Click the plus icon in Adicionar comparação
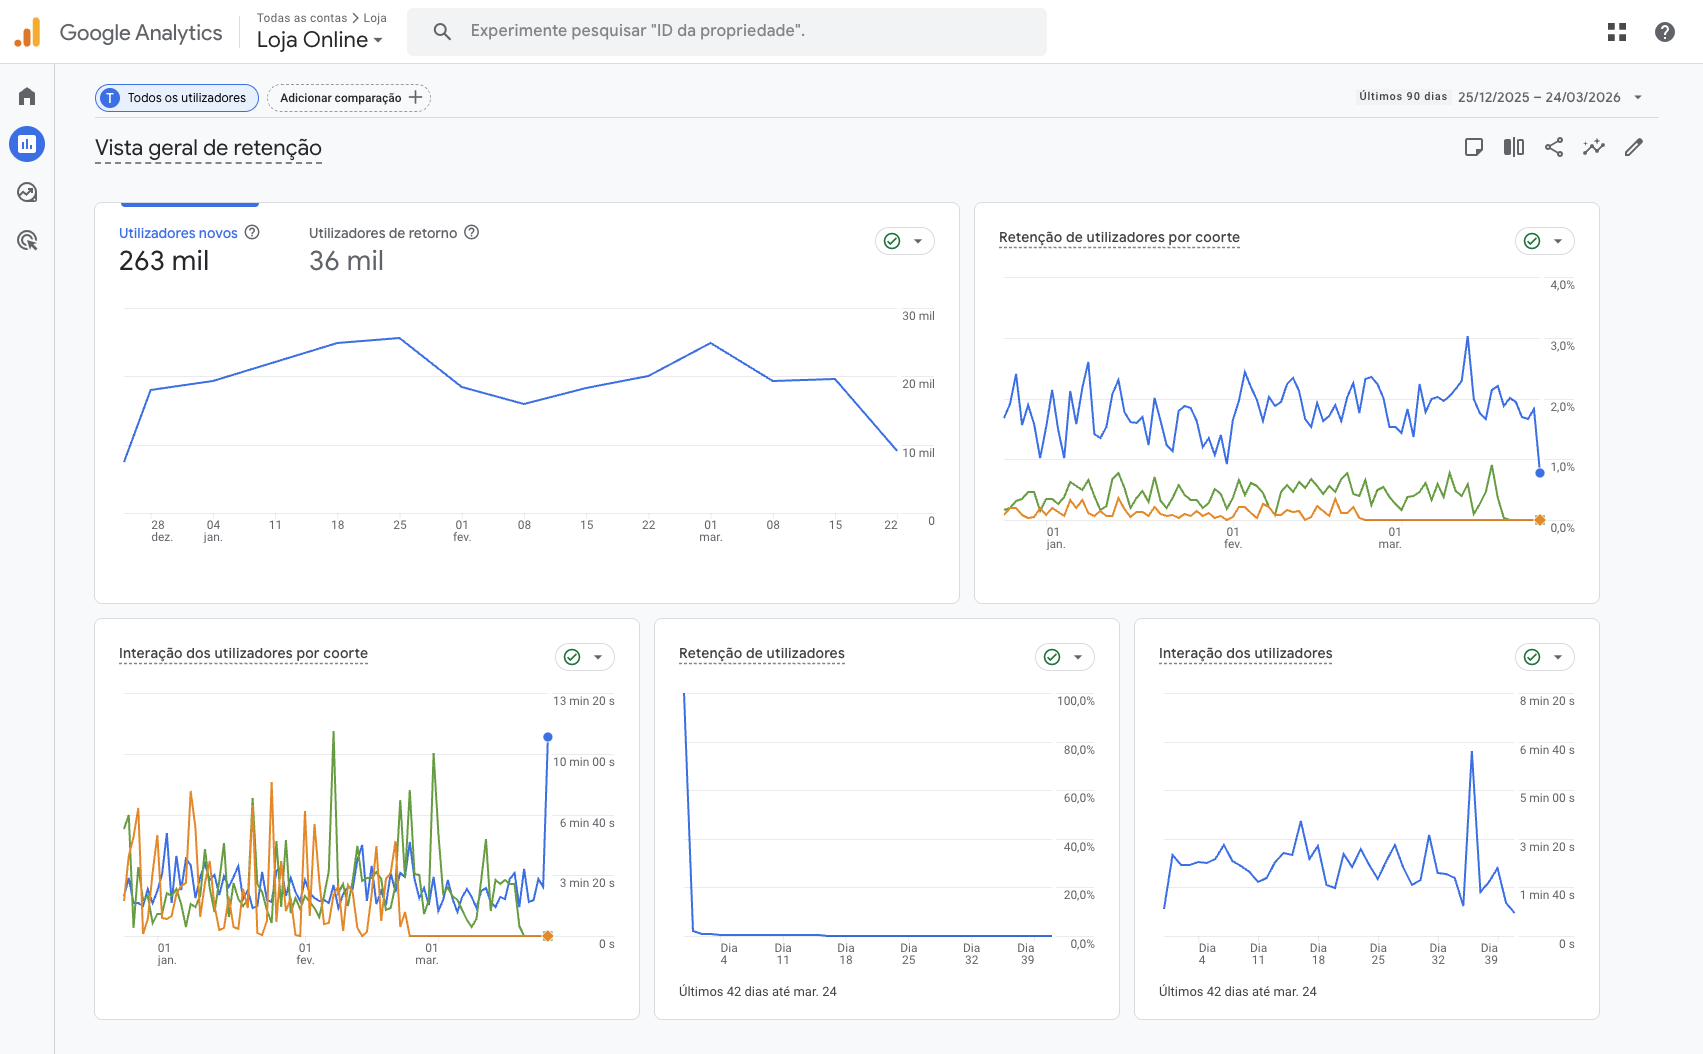 point(415,97)
